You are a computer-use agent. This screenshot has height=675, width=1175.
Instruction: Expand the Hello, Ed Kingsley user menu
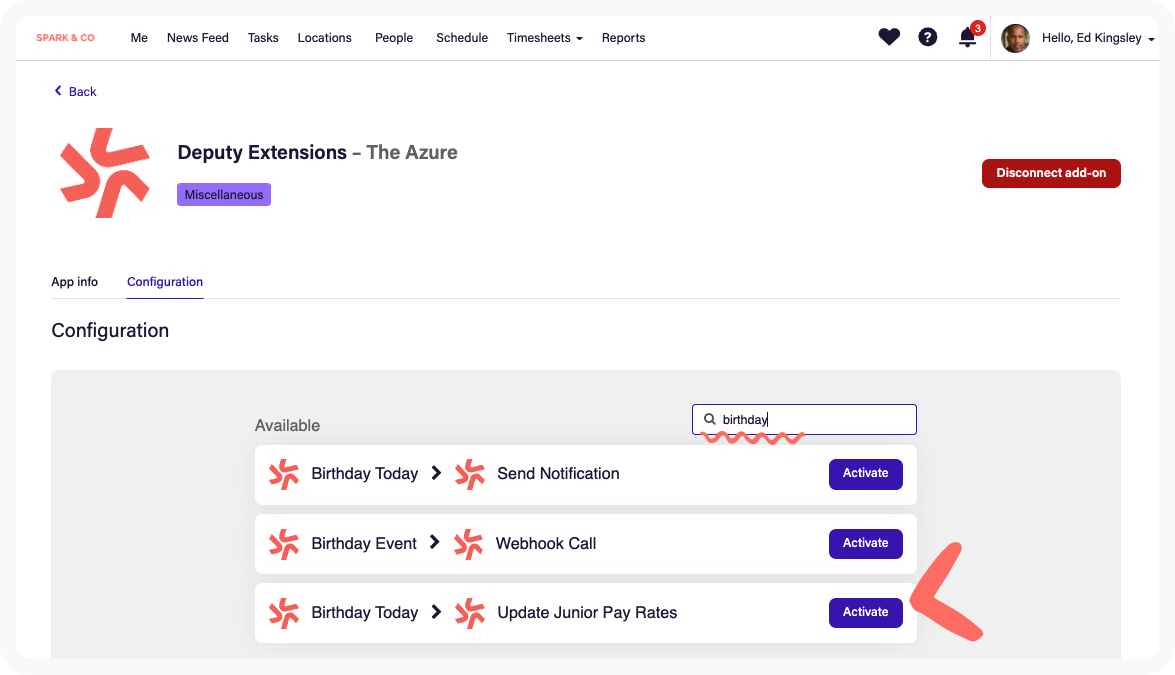(x=1098, y=37)
